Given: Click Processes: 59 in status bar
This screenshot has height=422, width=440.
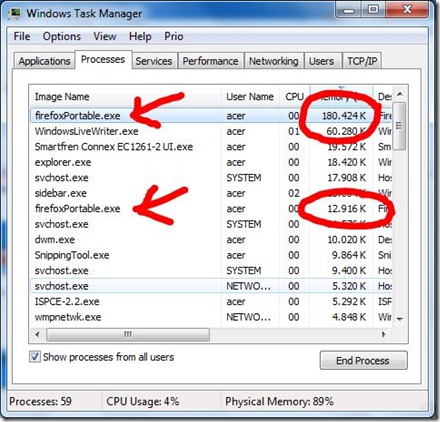Looking at the screenshot, I should 40,401.
